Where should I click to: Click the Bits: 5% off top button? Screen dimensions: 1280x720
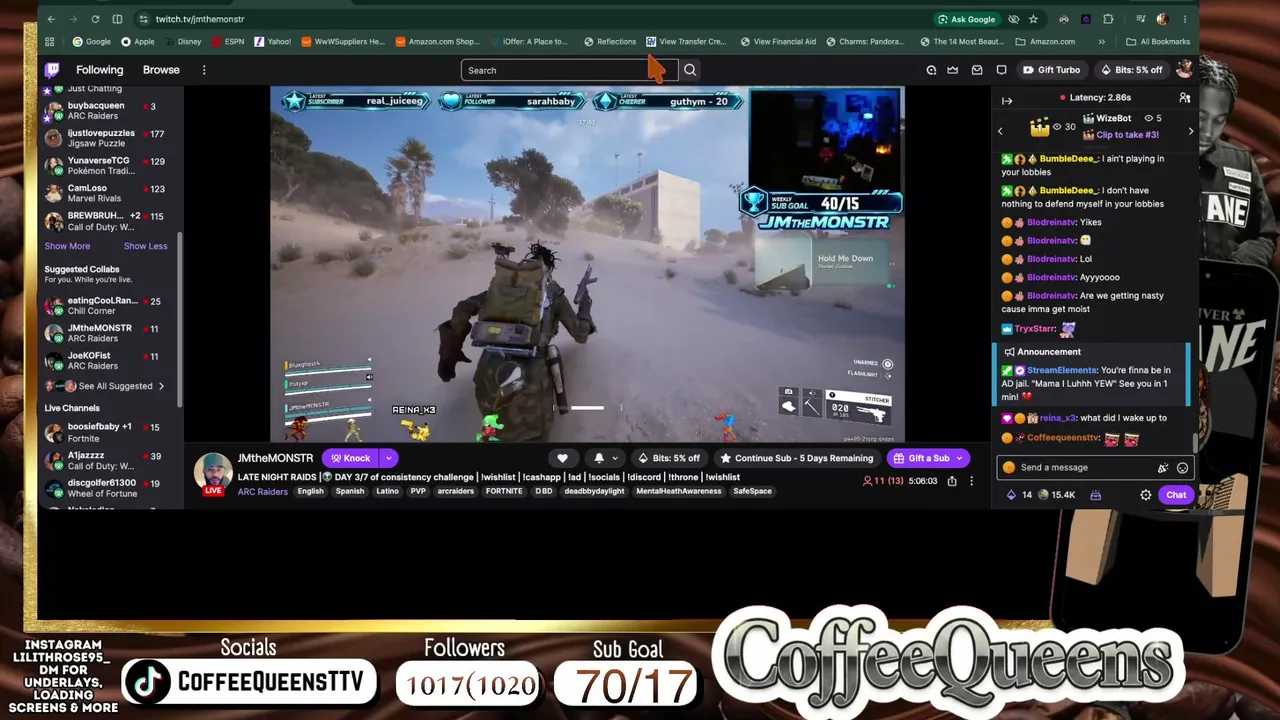coord(1131,70)
